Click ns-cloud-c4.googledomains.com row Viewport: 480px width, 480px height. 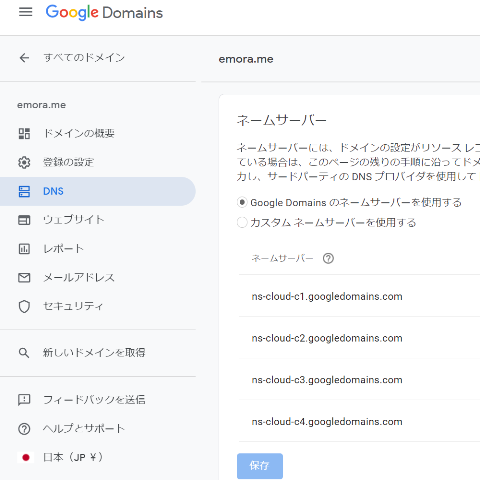coord(359,421)
